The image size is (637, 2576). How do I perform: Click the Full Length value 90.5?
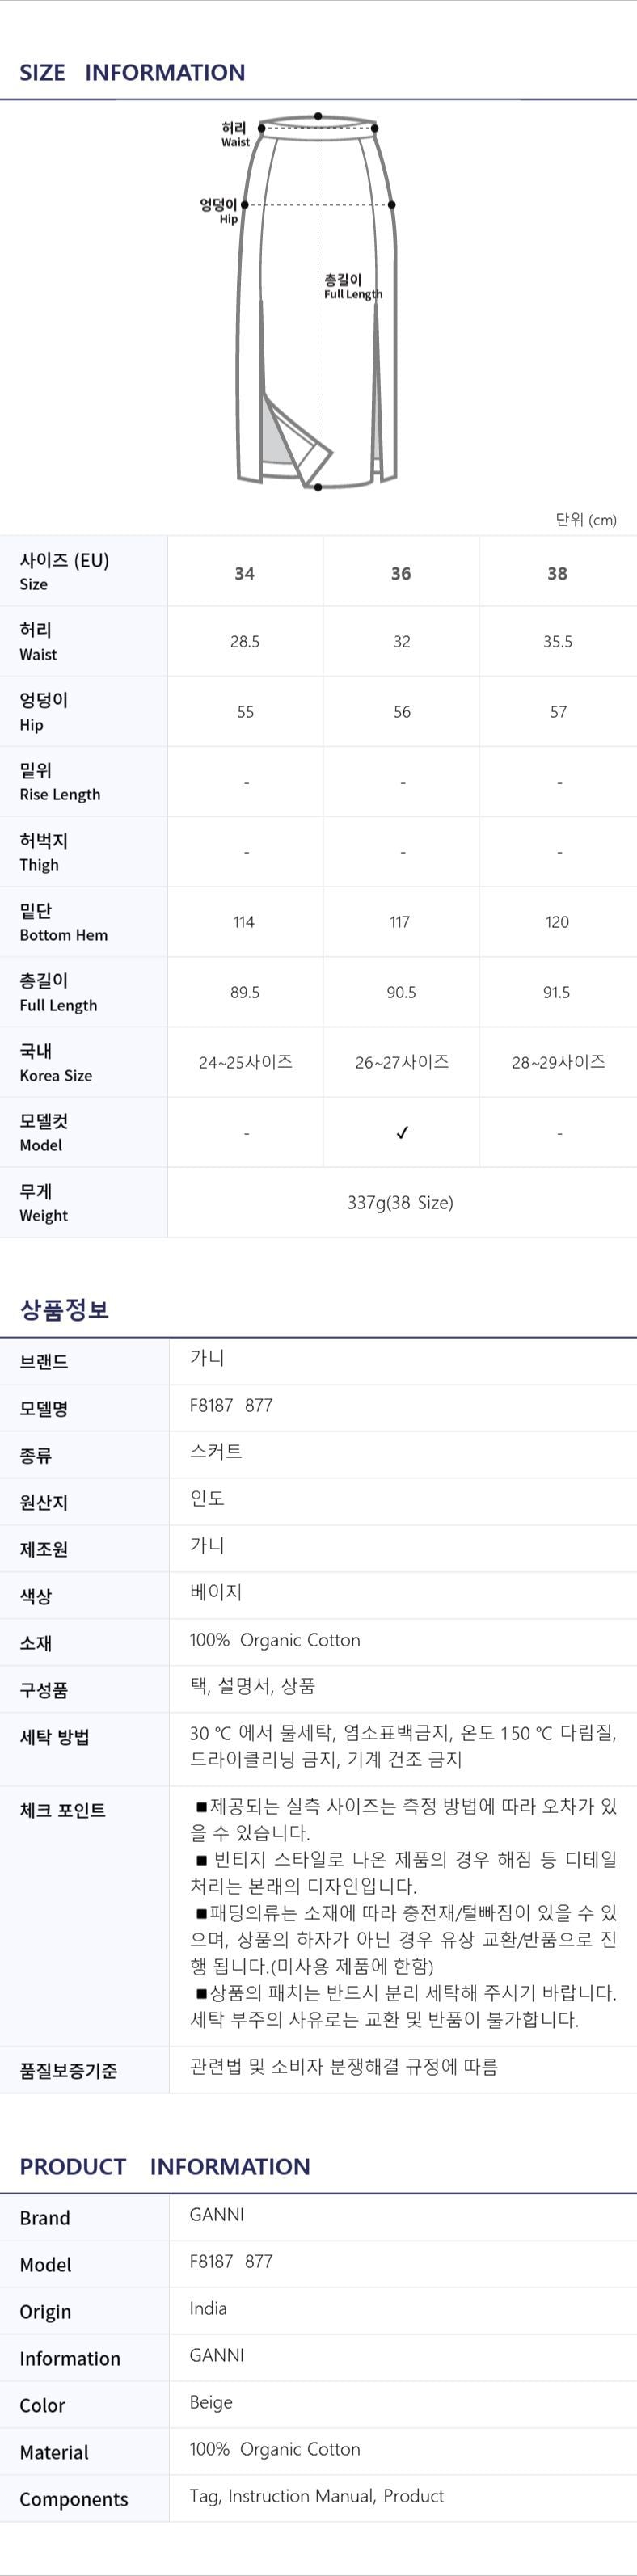click(x=401, y=992)
